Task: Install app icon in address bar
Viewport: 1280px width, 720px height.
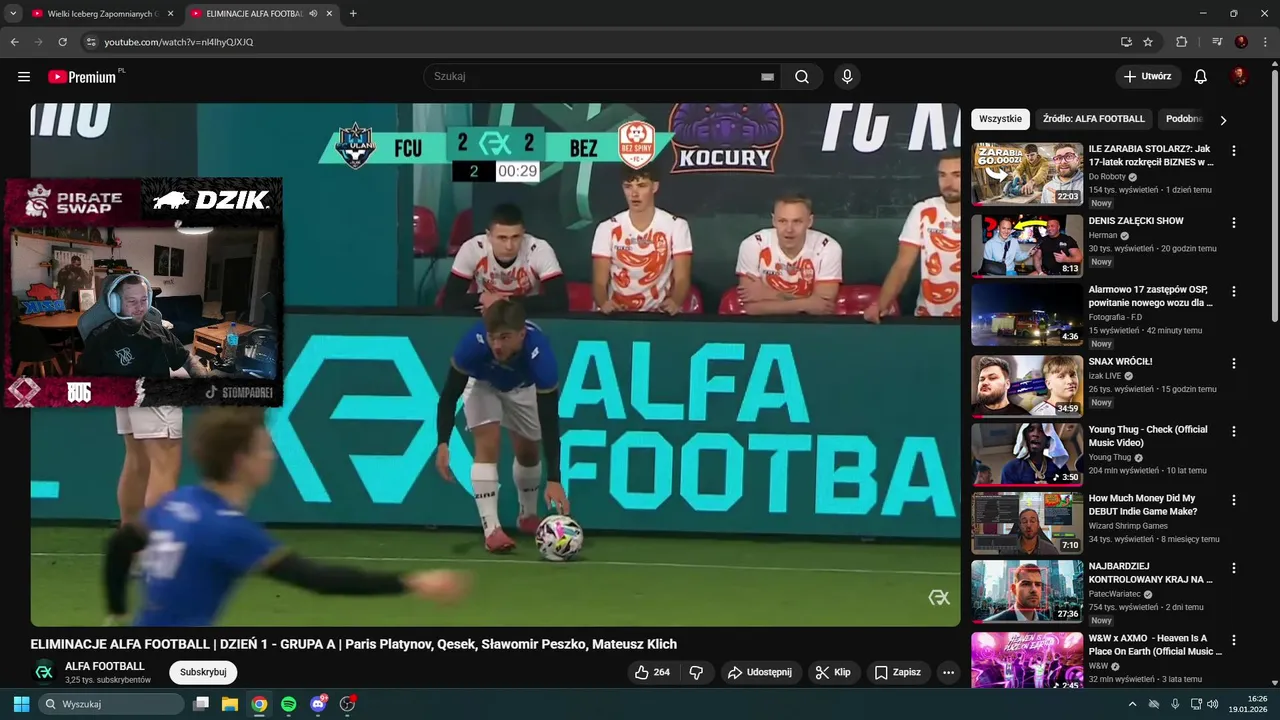Action: (x=1126, y=42)
